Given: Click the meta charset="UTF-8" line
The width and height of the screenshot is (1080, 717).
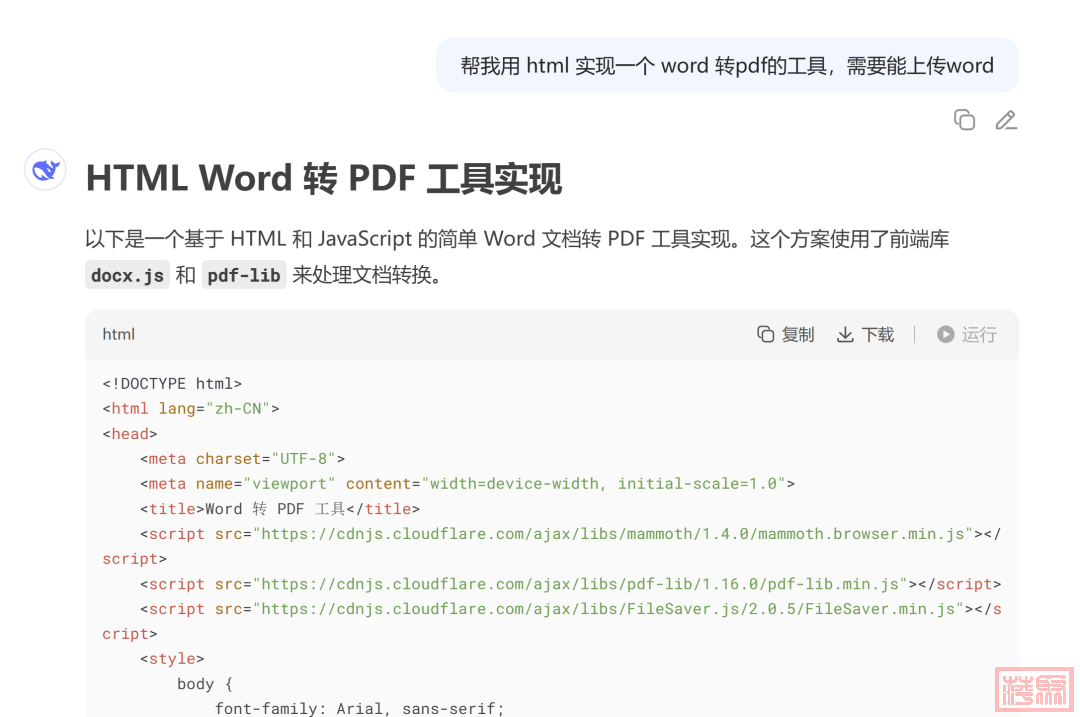Looking at the screenshot, I should click(242, 459).
